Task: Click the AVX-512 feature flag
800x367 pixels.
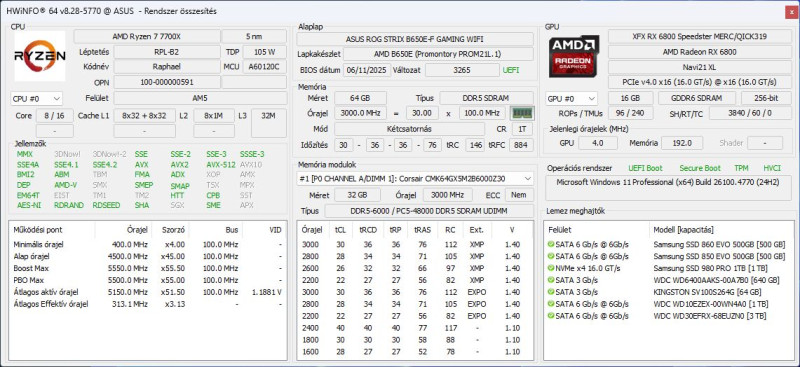Action: [221, 165]
